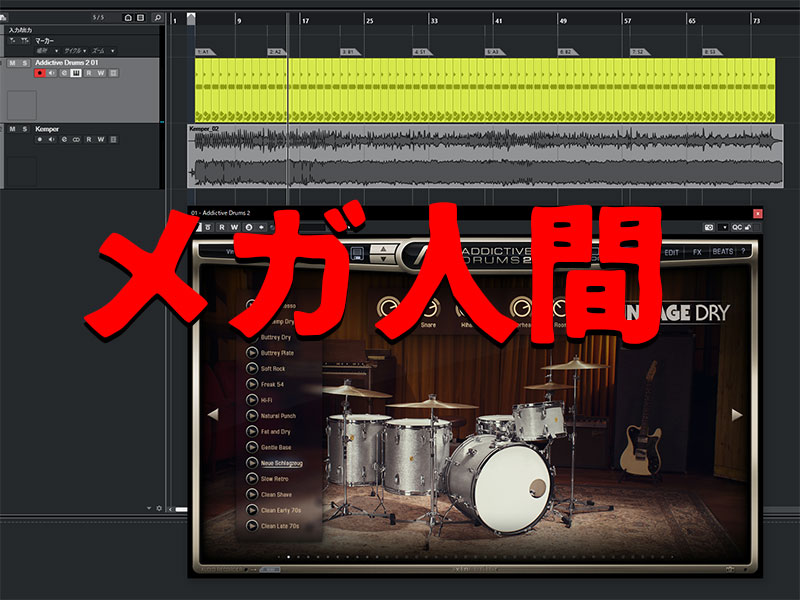Go to next kit with right arrow
This screenshot has height=600, width=800.
click(737, 415)
